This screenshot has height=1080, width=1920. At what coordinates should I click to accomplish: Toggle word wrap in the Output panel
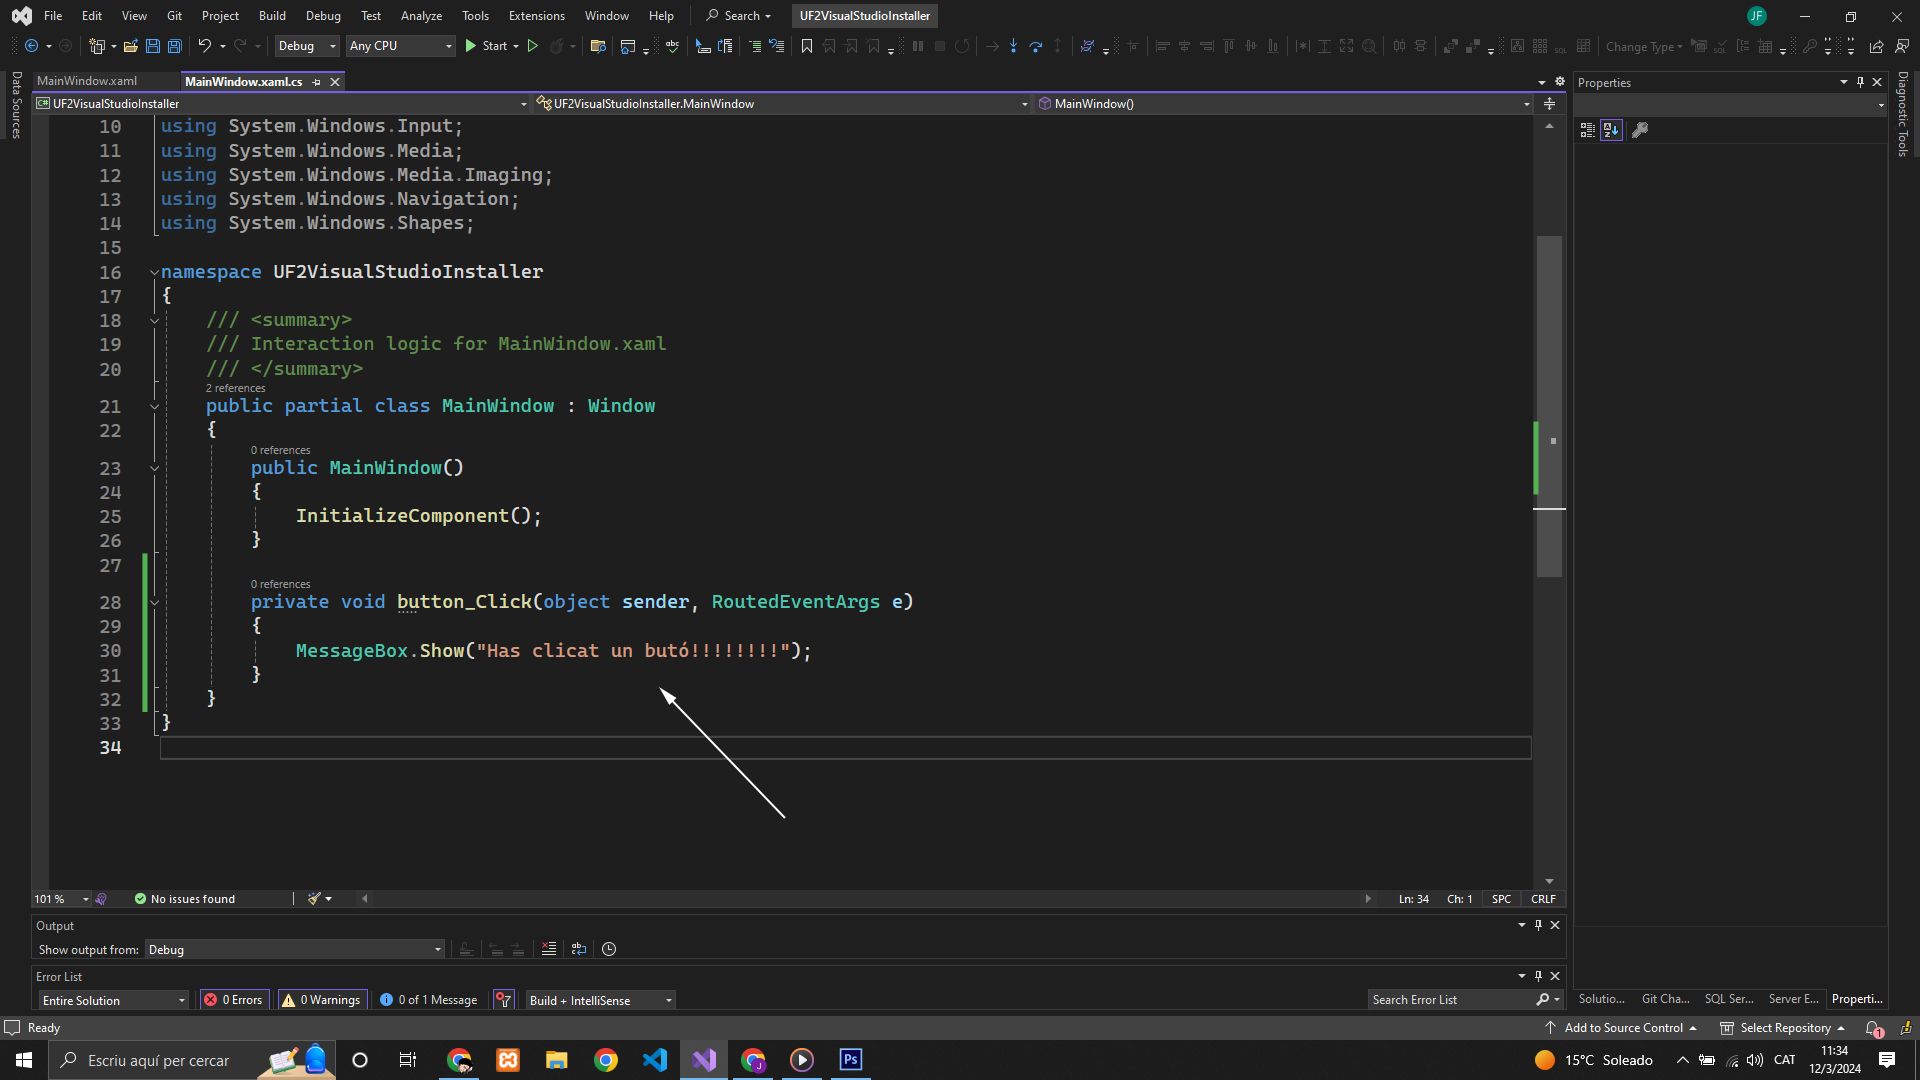pos(579,949)
